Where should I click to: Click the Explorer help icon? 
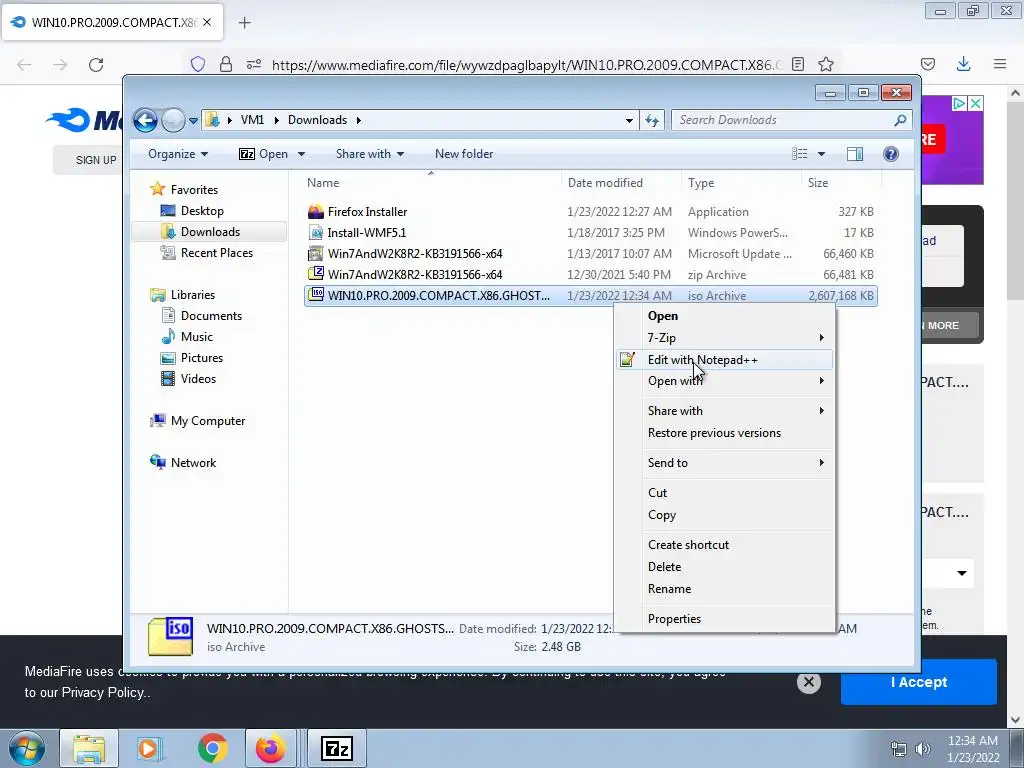tap(891, 154)
